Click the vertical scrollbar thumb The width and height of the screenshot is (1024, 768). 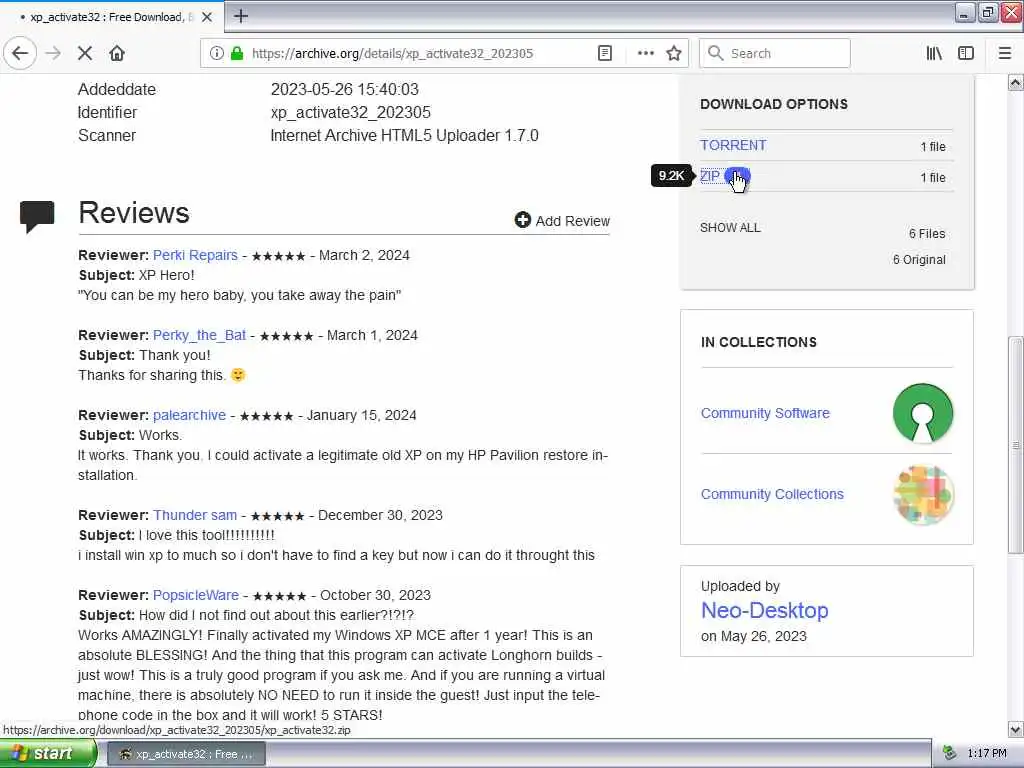[1015, 445]
